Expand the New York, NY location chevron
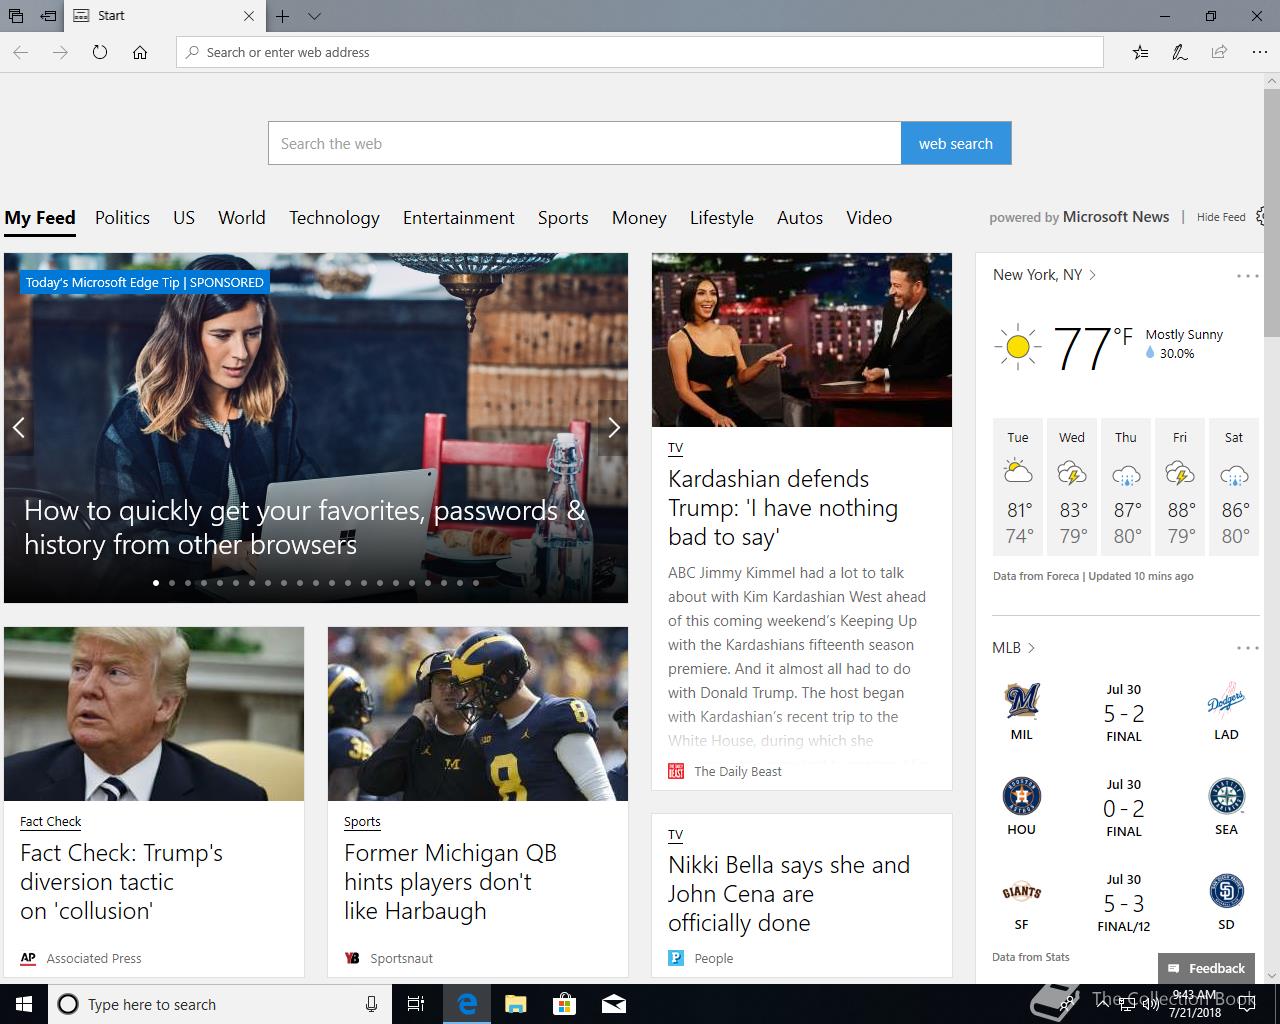This screenshot has width=1280, height=1024. (1092, 275)
